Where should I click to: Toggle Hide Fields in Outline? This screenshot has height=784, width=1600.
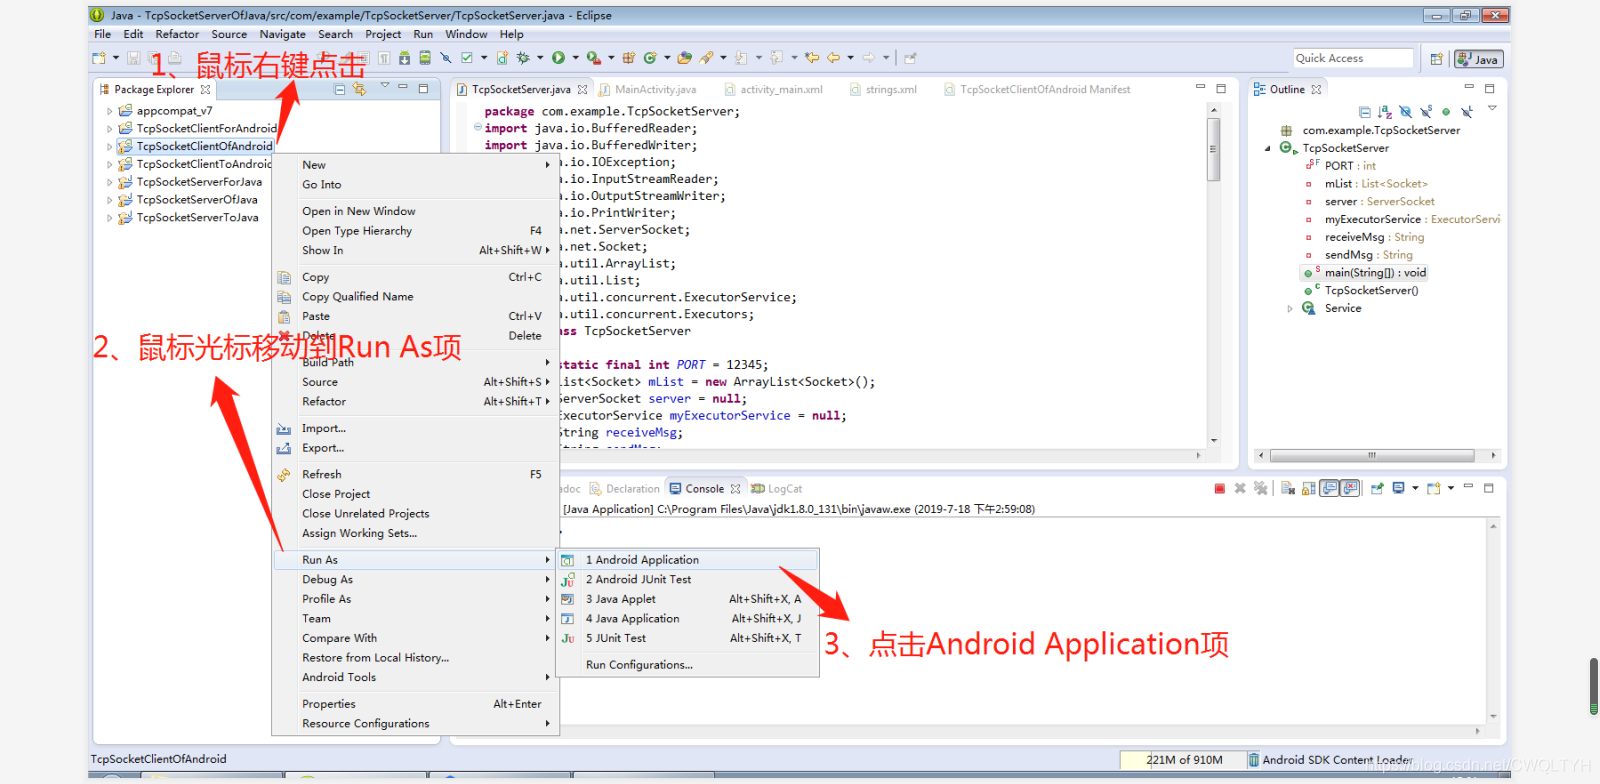pyautogui.click(x=1405, y=112)
